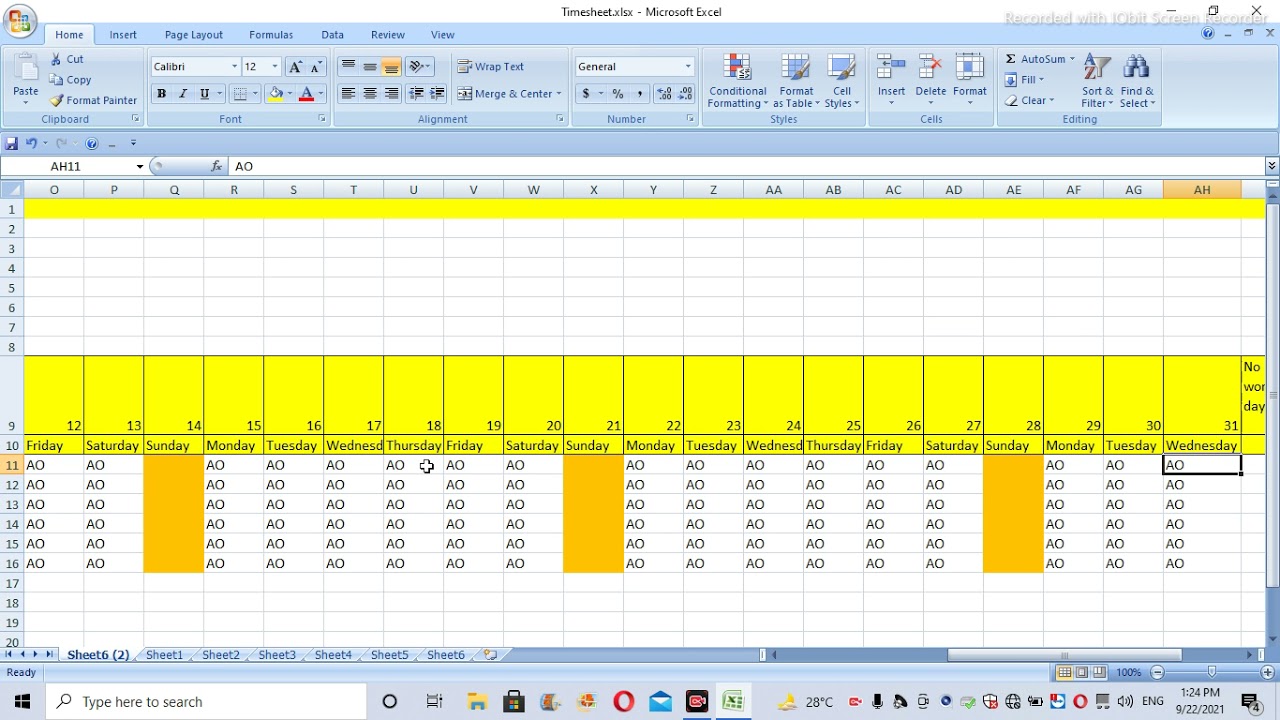
Task: Click the Copy button
Action: [70, 80]
